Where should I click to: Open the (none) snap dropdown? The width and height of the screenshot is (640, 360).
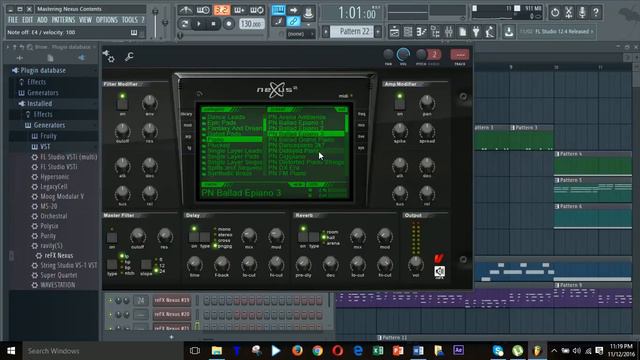301,34
